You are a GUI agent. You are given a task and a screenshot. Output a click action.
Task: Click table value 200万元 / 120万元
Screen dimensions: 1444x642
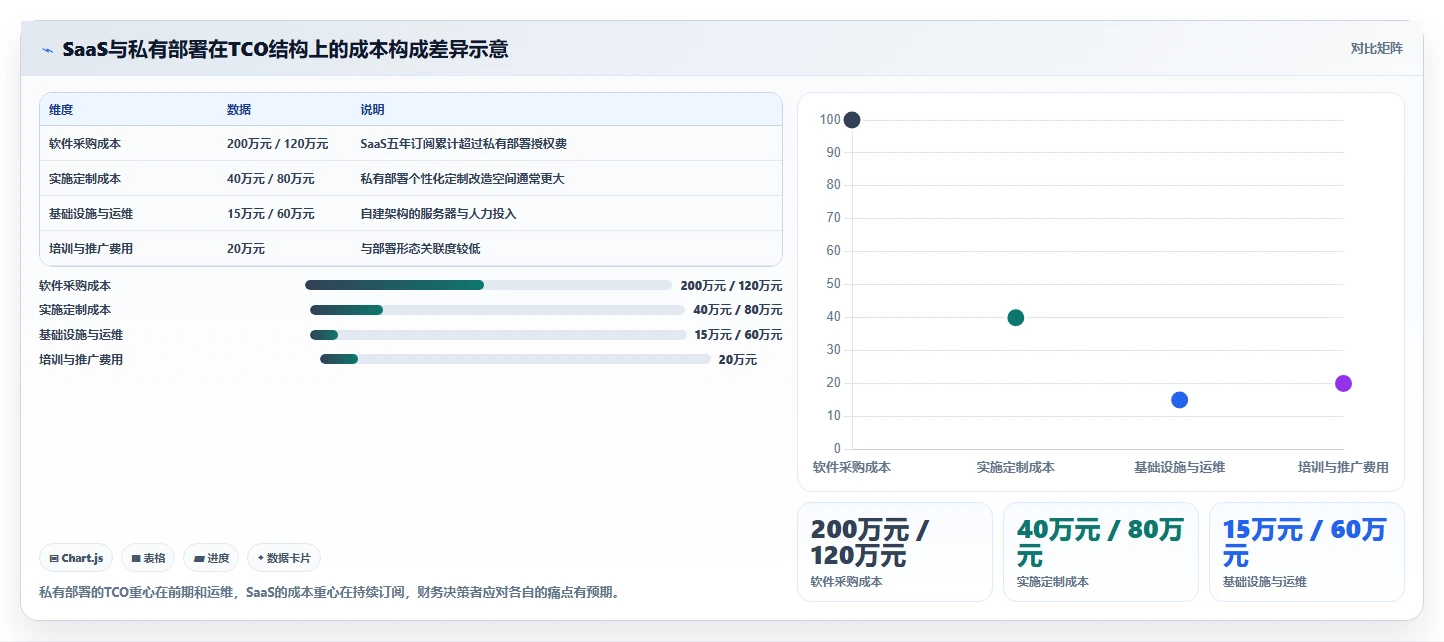[277, 144]
